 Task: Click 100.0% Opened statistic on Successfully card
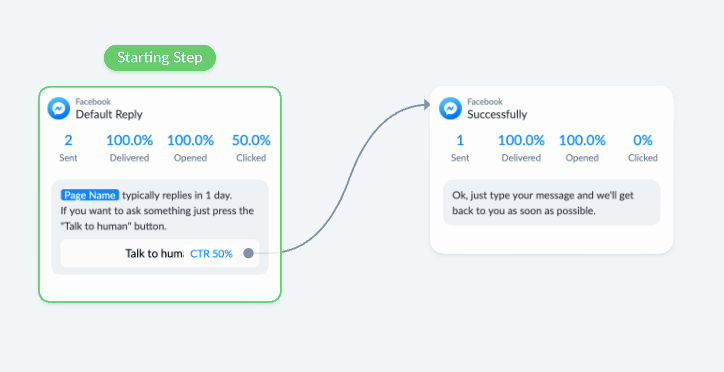coord(582,148)
